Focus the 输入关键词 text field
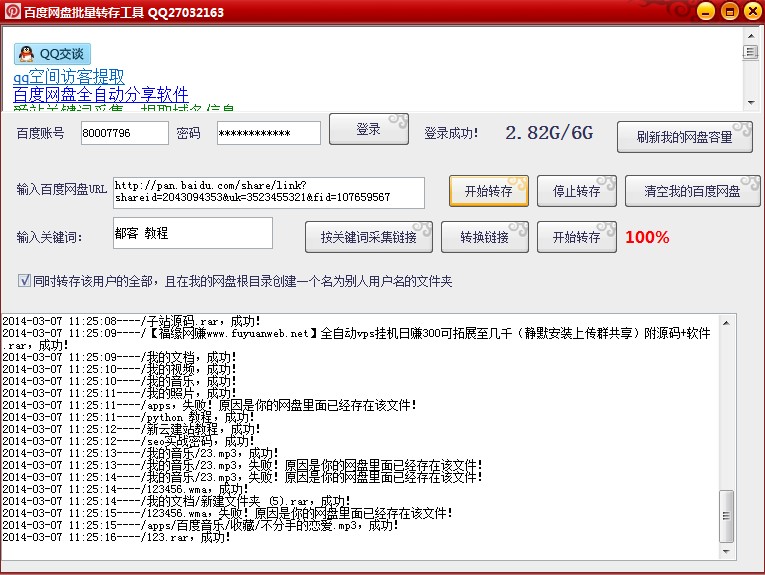Image resolution: width=765 pixels, height=575 pixels. [x=193, y=233]
